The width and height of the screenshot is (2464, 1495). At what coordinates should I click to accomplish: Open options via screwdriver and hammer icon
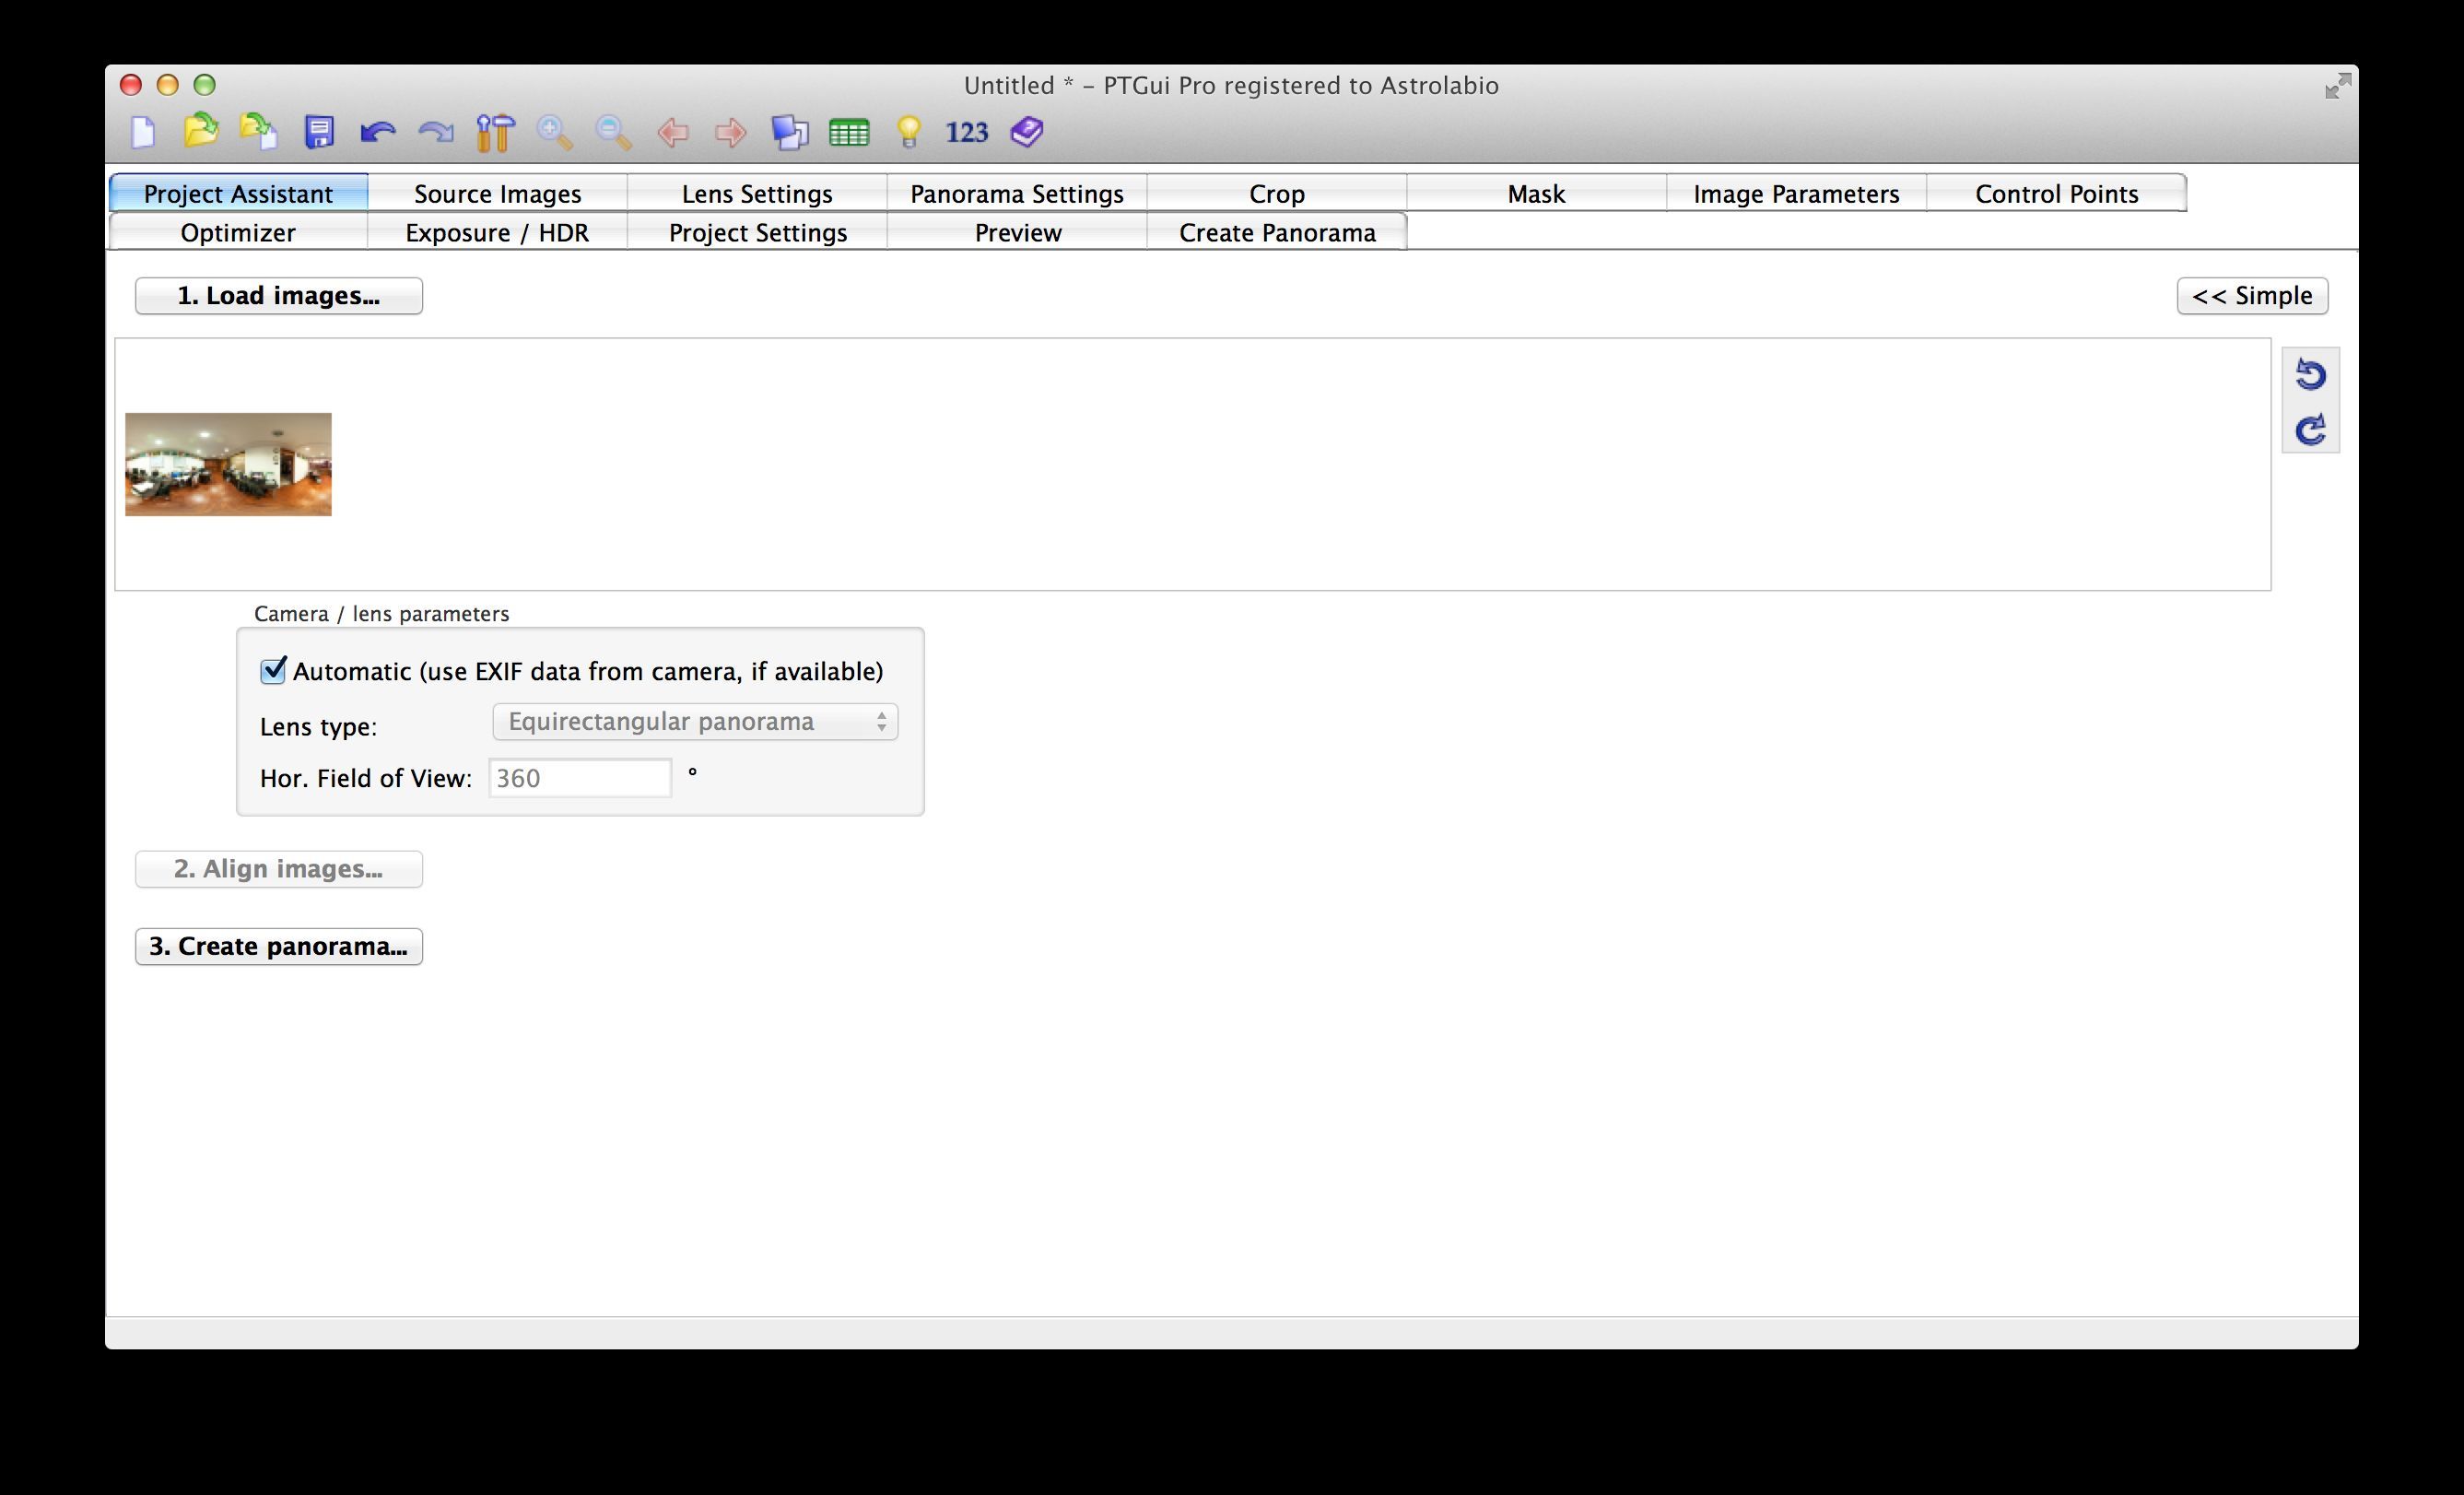pyautogui.click(x=495, y=132)
